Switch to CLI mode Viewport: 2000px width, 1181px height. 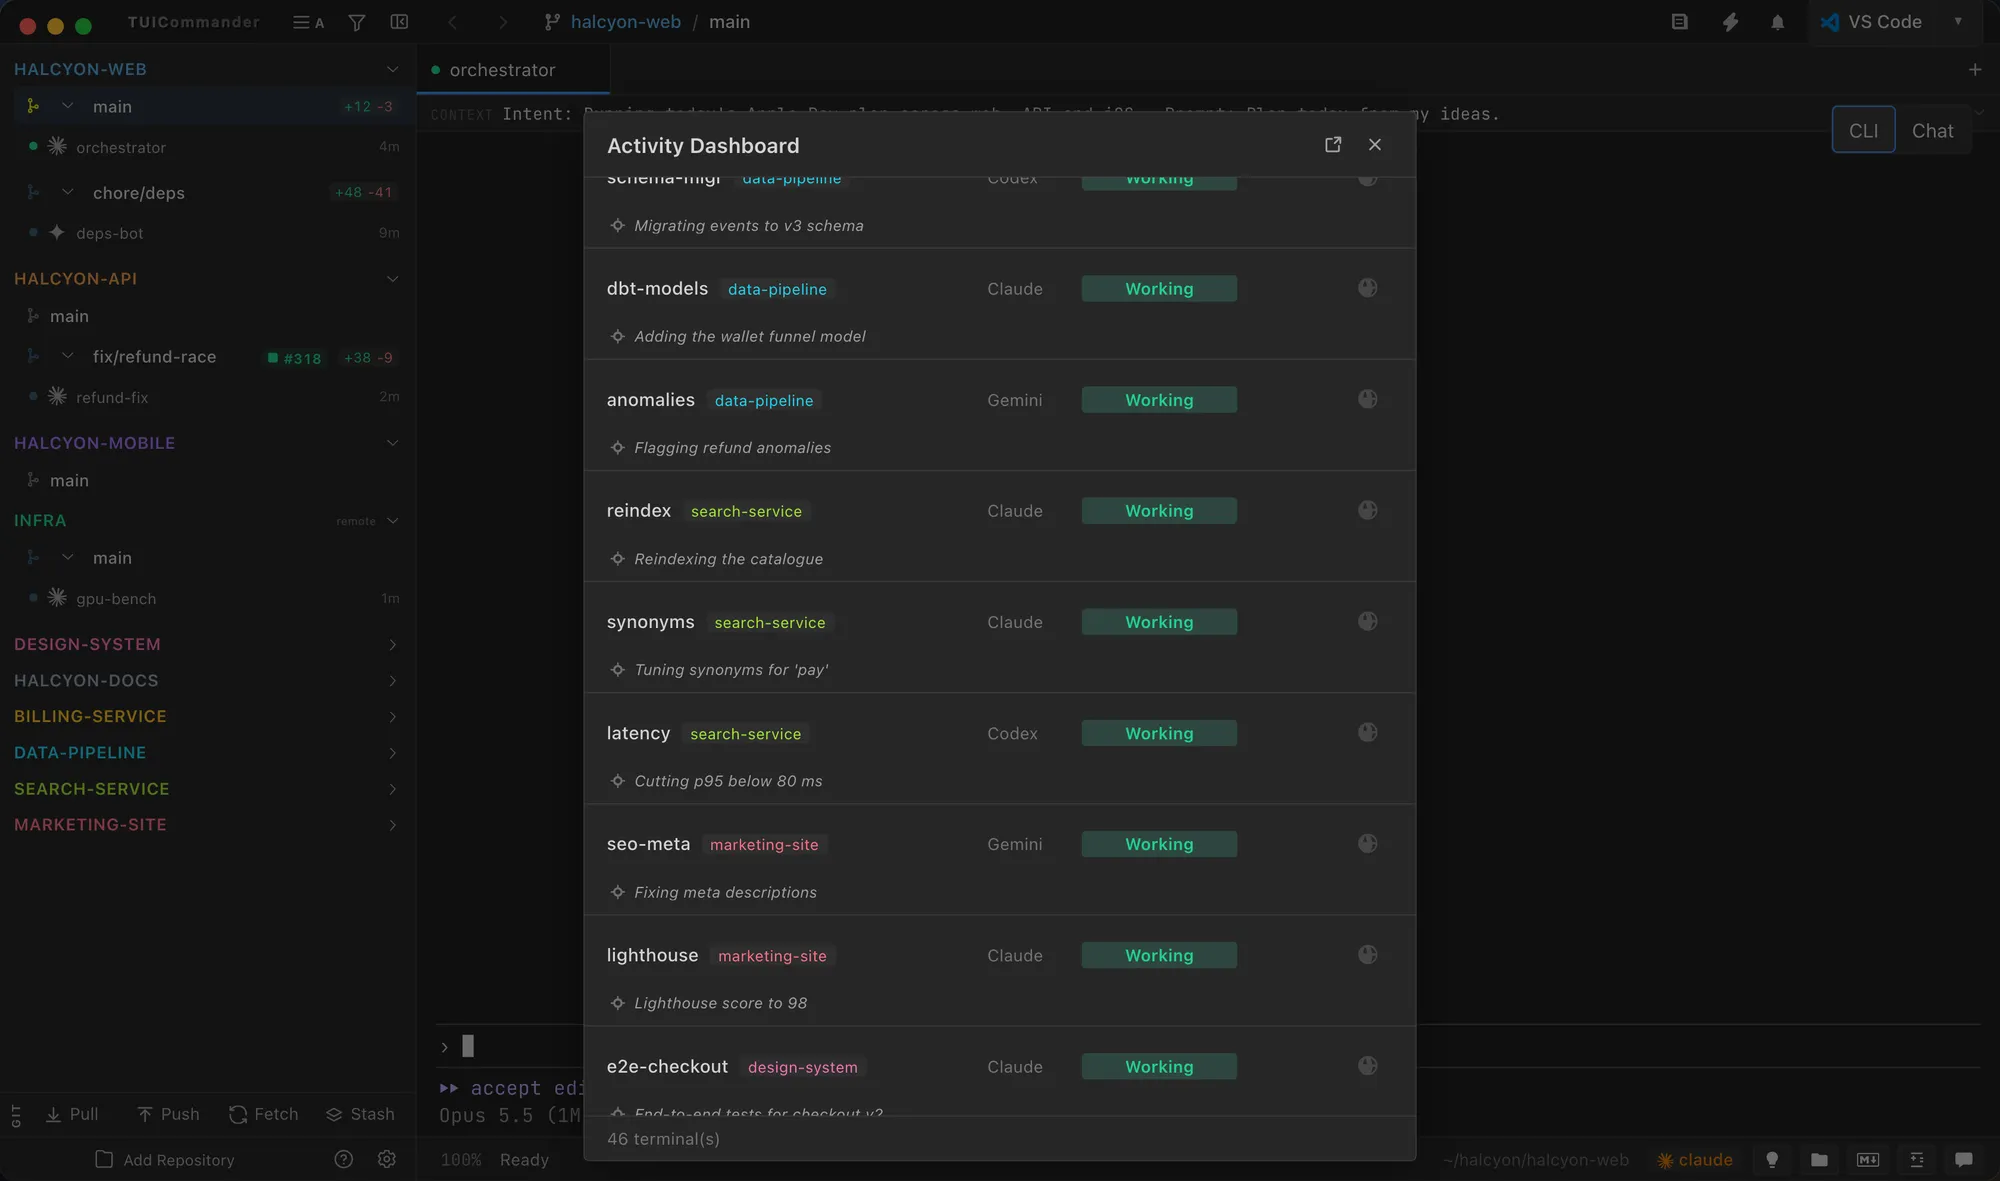[1863, 130]
